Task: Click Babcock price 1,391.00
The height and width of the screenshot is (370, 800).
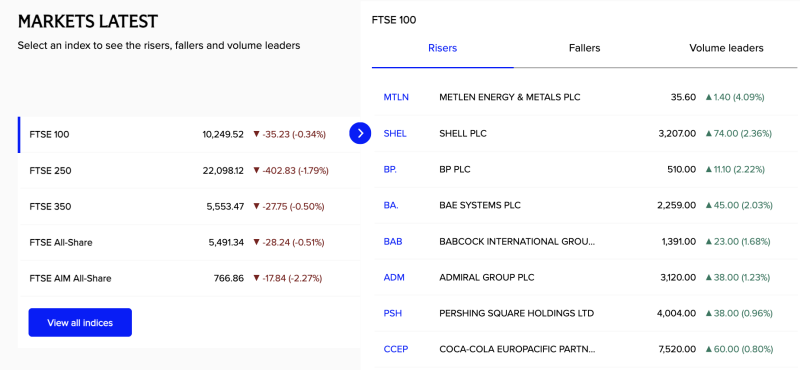Action: [679, 241]
